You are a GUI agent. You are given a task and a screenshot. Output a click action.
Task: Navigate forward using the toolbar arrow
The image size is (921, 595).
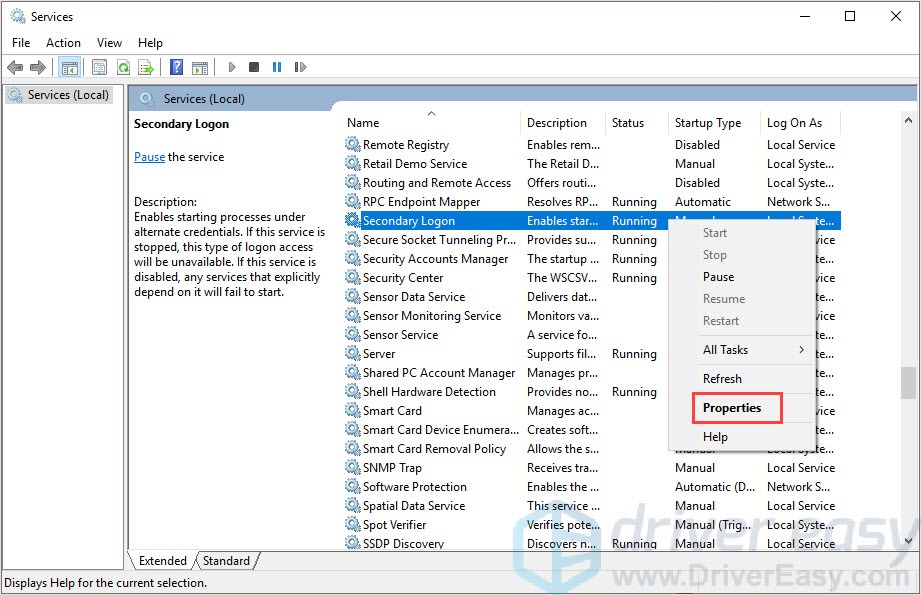click(40, 67)
